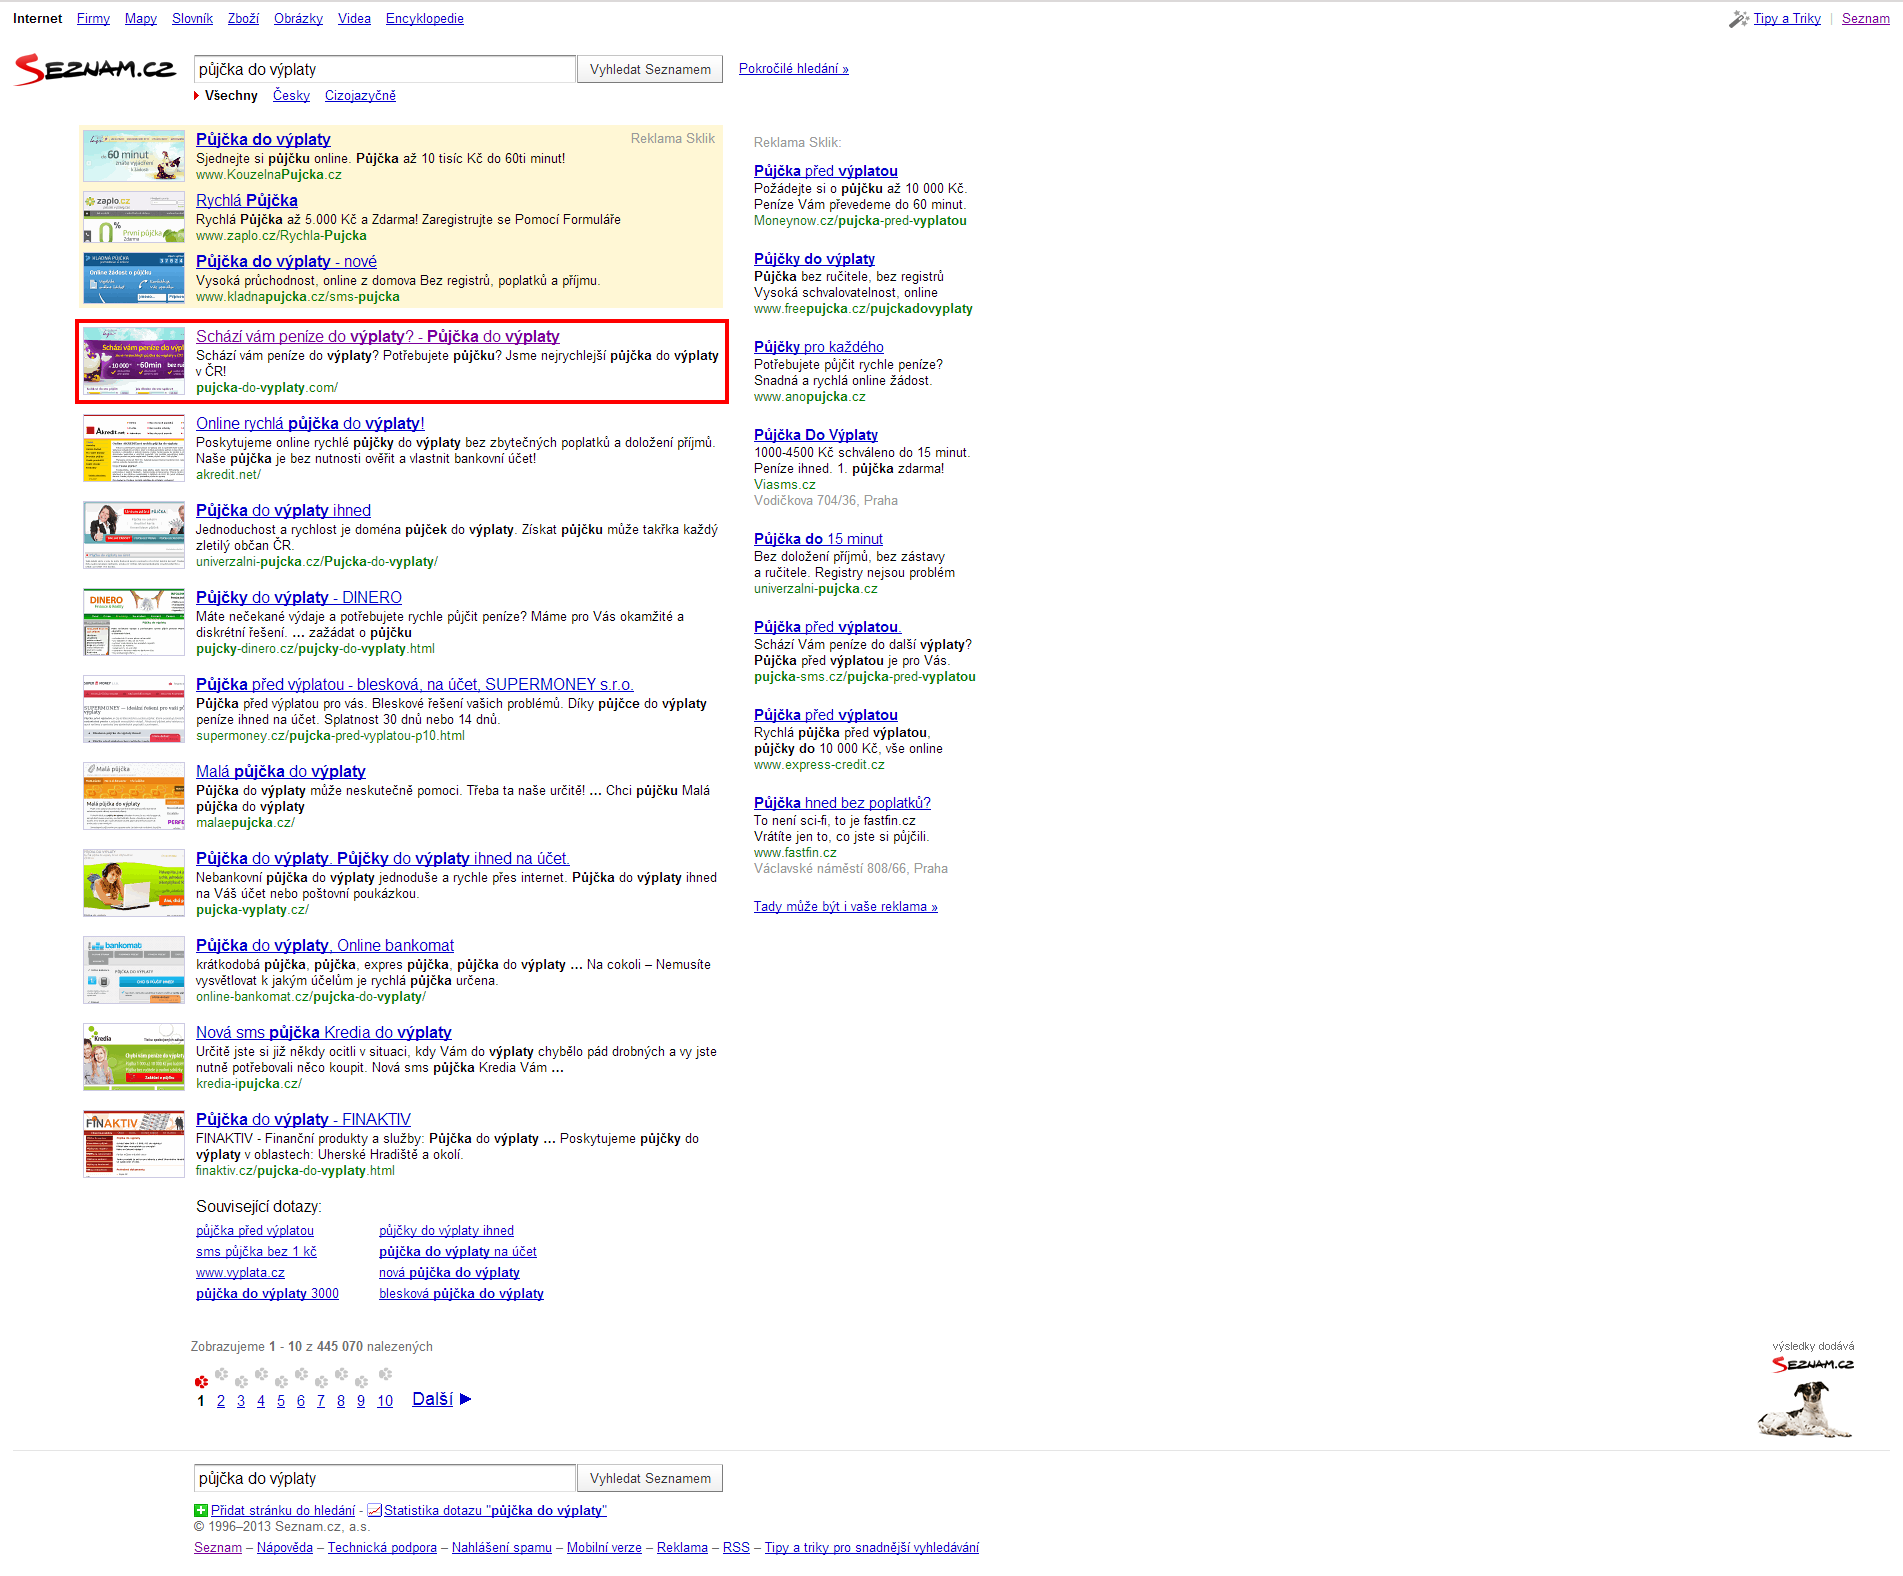Screen dimensions: 1903x1576
Task: Open the Malá půjčka result thumbnail
Action: 134,796
